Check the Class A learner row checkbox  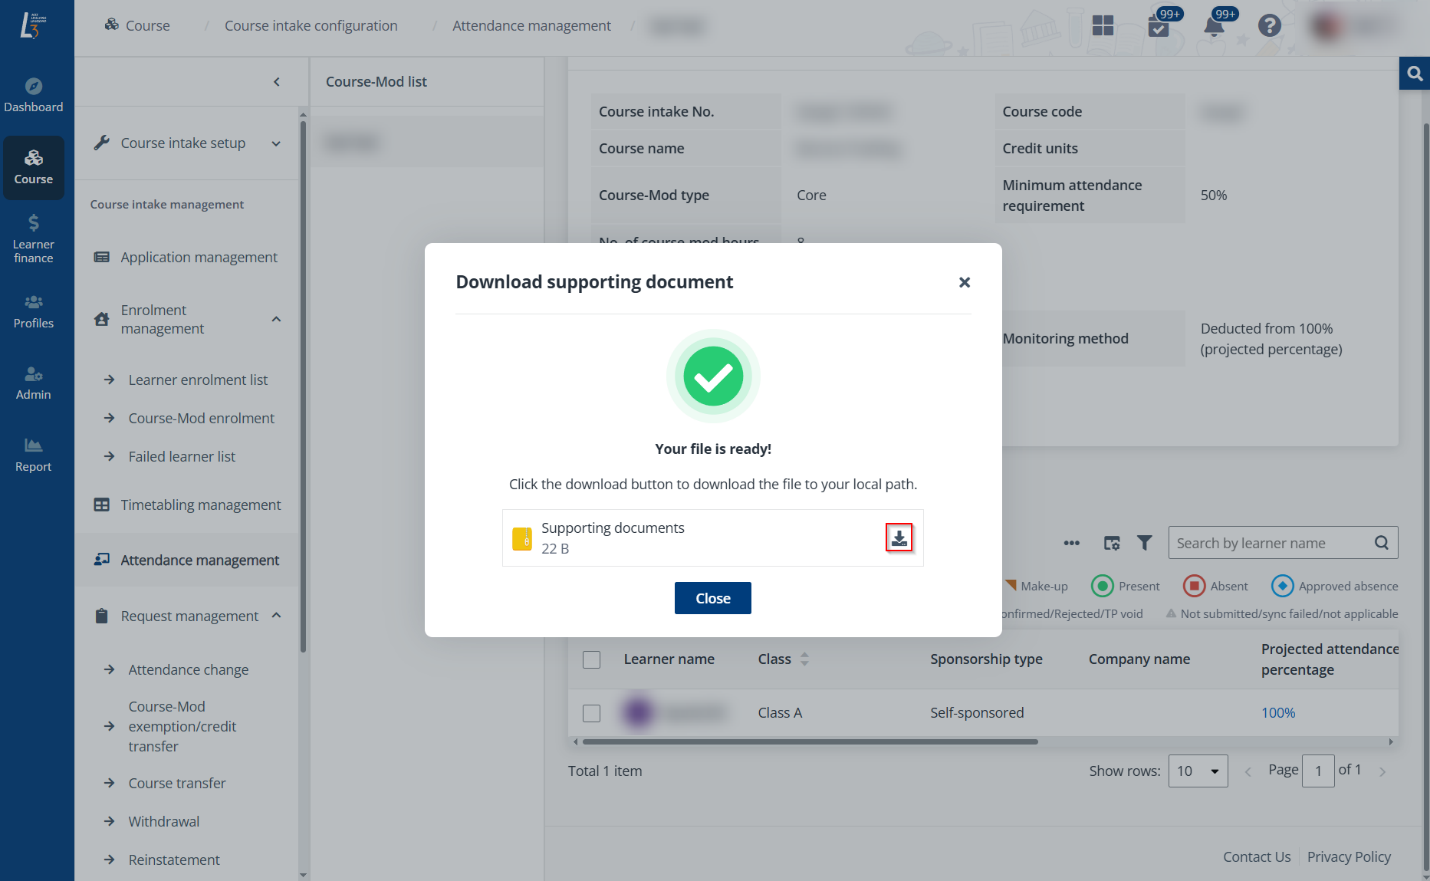click(x=592, y=713)
